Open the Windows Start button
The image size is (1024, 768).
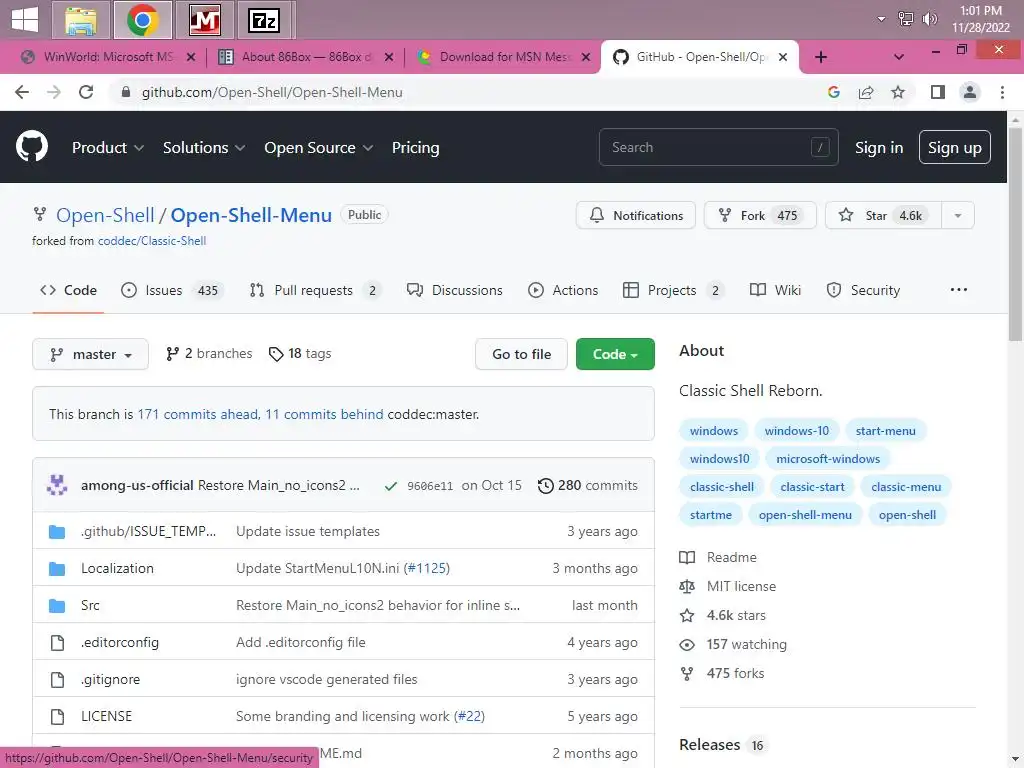click(25, 19)
